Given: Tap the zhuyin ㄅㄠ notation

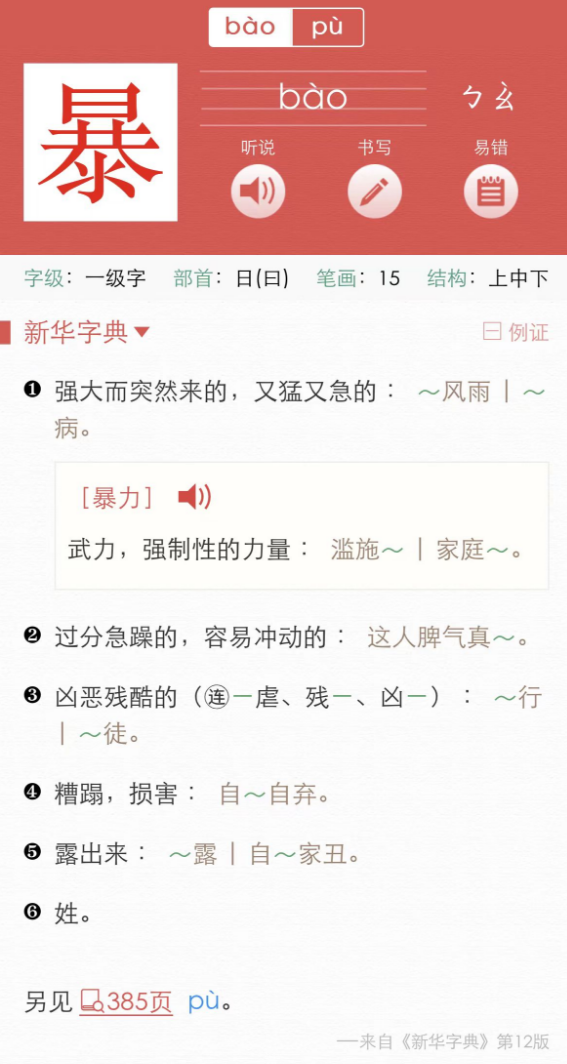Looking at the screenshot, I should (x=488, y=98).
